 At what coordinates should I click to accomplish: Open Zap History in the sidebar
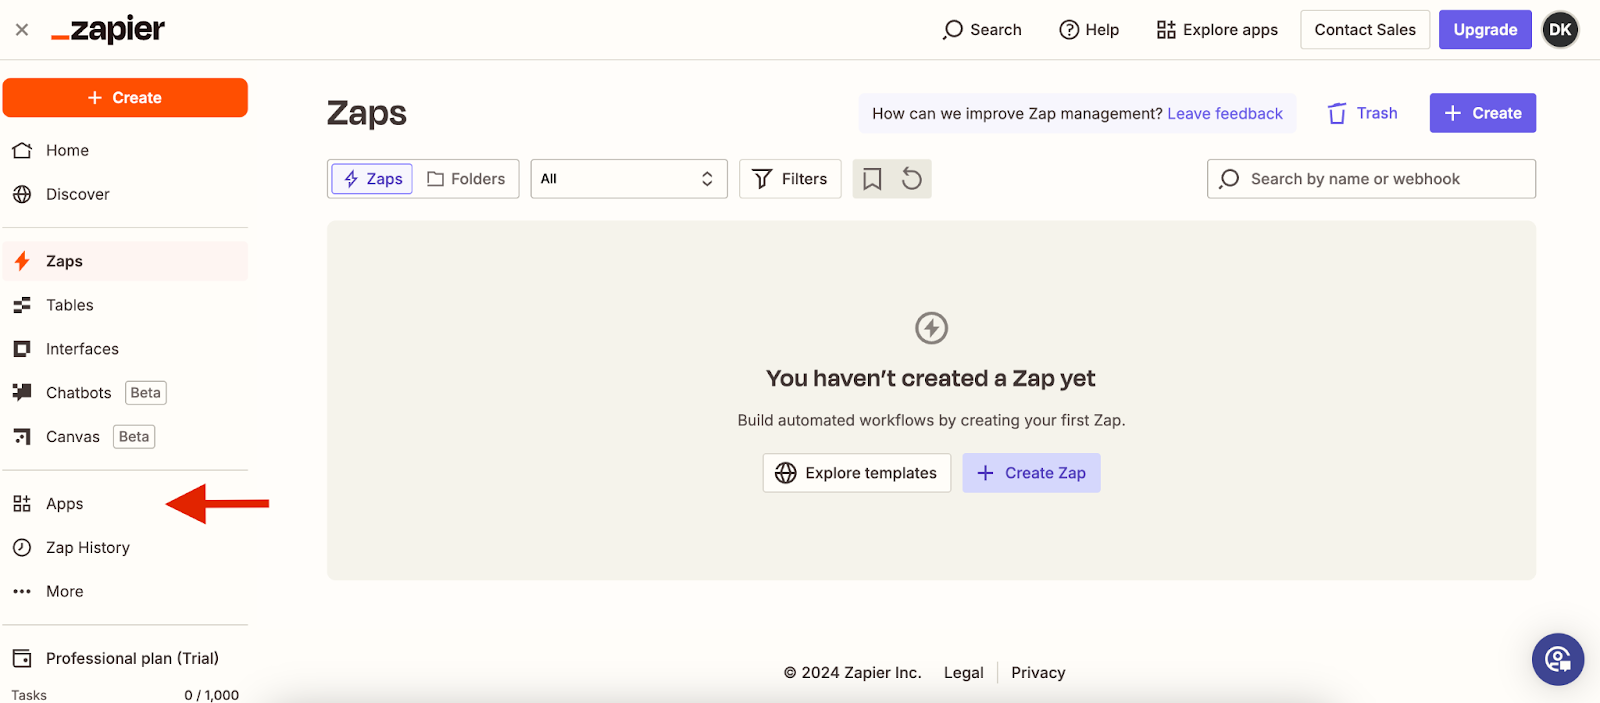87,548
